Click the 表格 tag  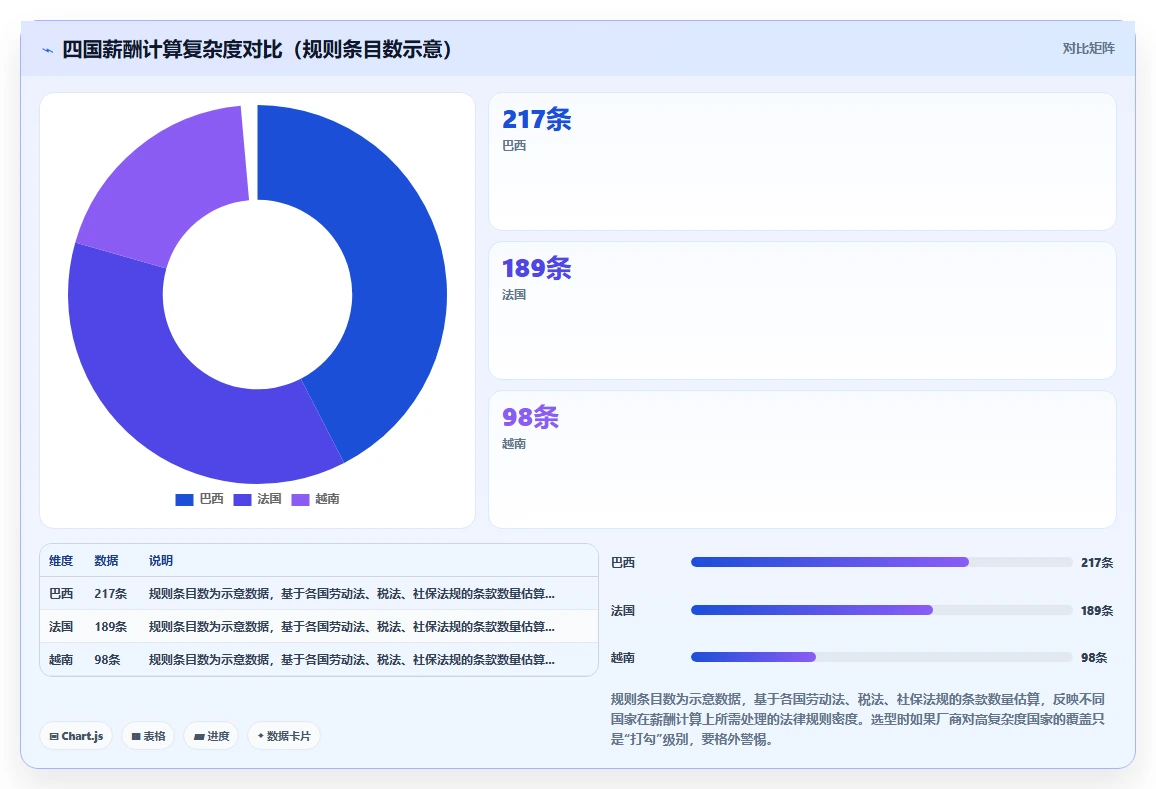click(148, 736)
